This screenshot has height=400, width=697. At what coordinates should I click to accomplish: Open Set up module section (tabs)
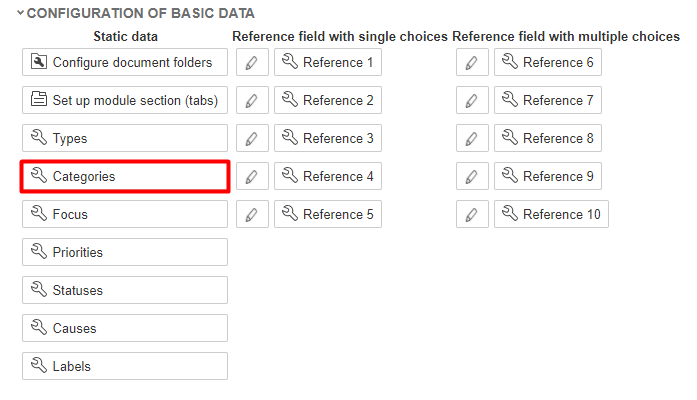coord(125,101)
